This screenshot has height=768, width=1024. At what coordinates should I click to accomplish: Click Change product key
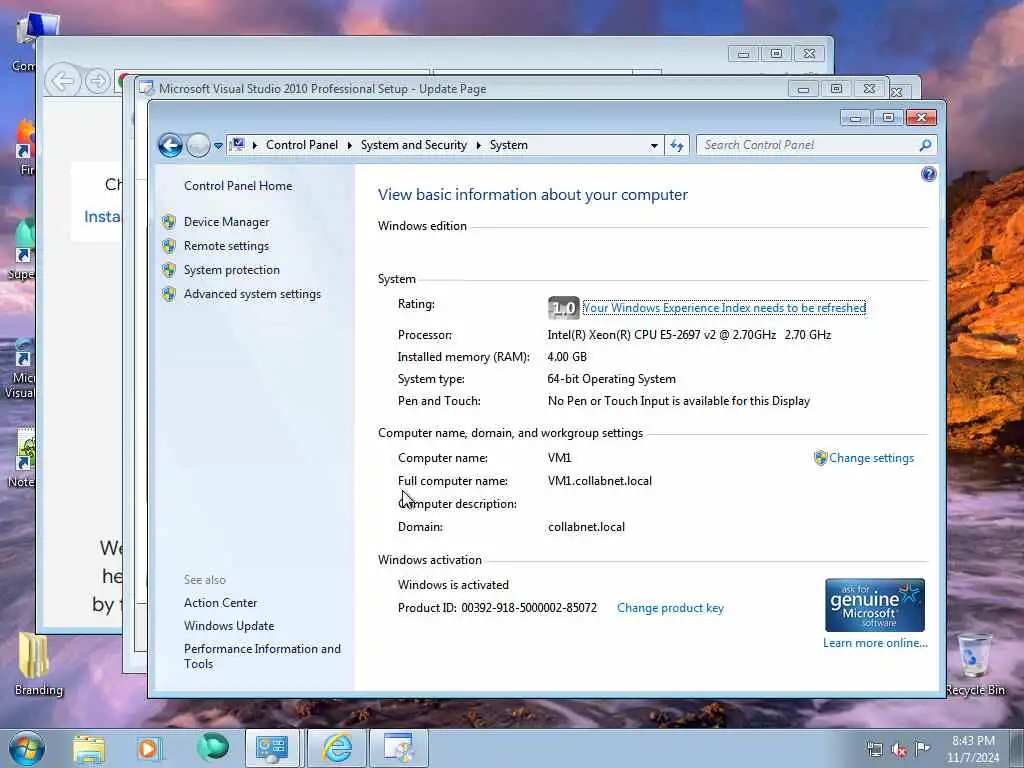point(670,608)
